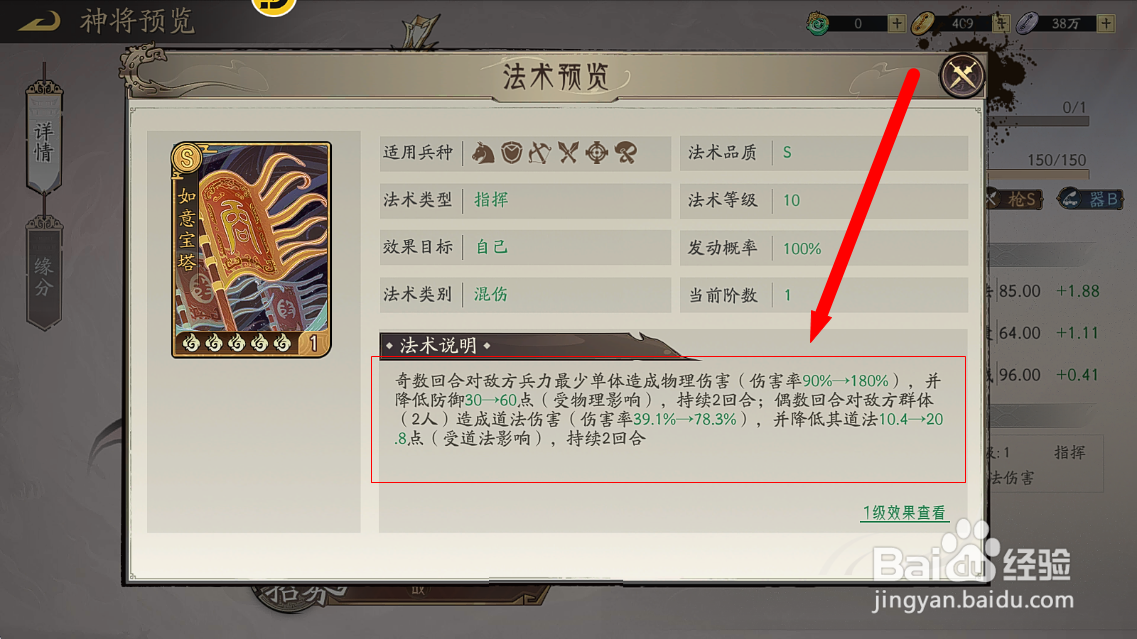Add gold coins with the plus button
Screen dimensions: 1137x639
(x=1001, y=23)
